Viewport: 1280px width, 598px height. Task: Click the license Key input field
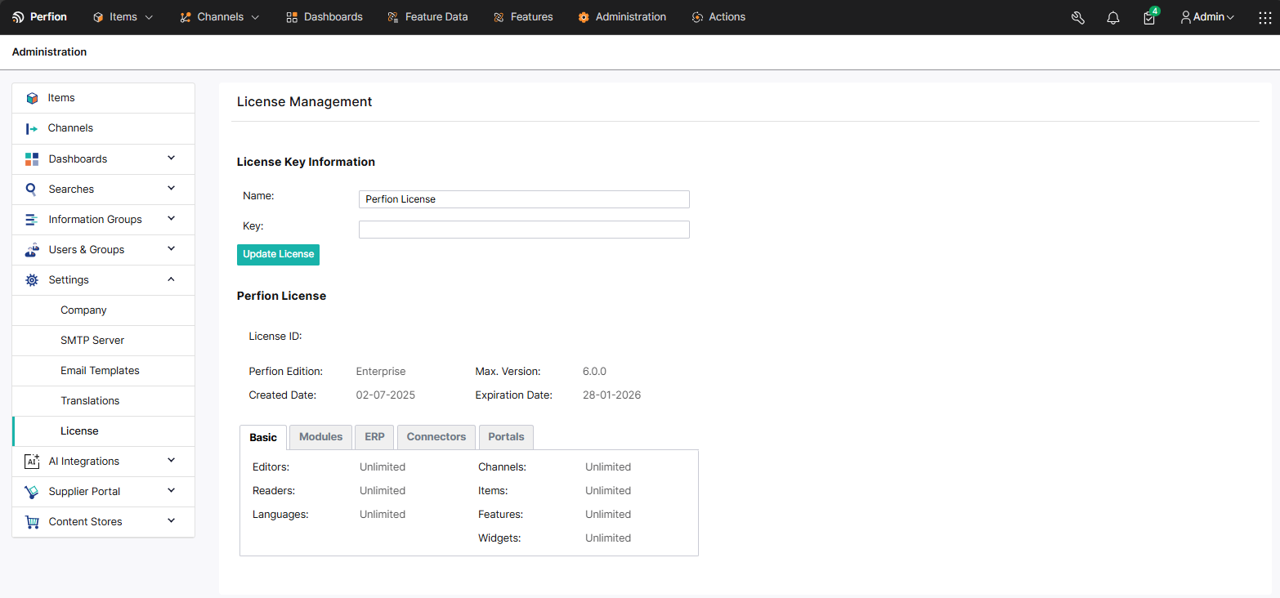point(524,229)
